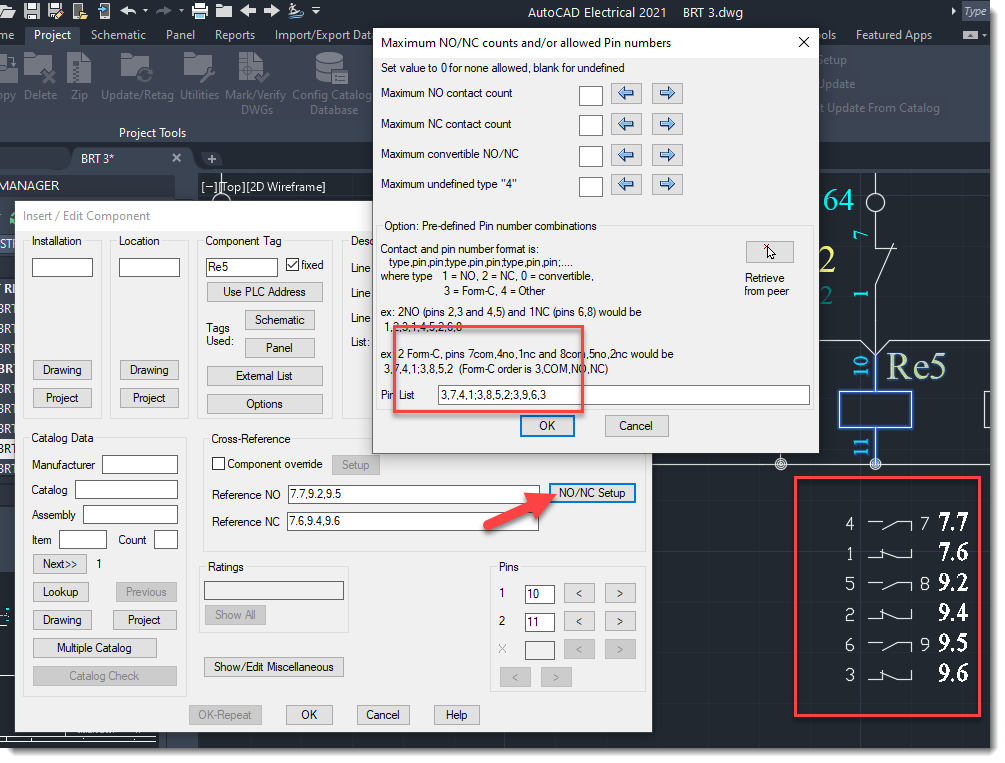Open the Plot/Print tool

click(x=198, y=11)
